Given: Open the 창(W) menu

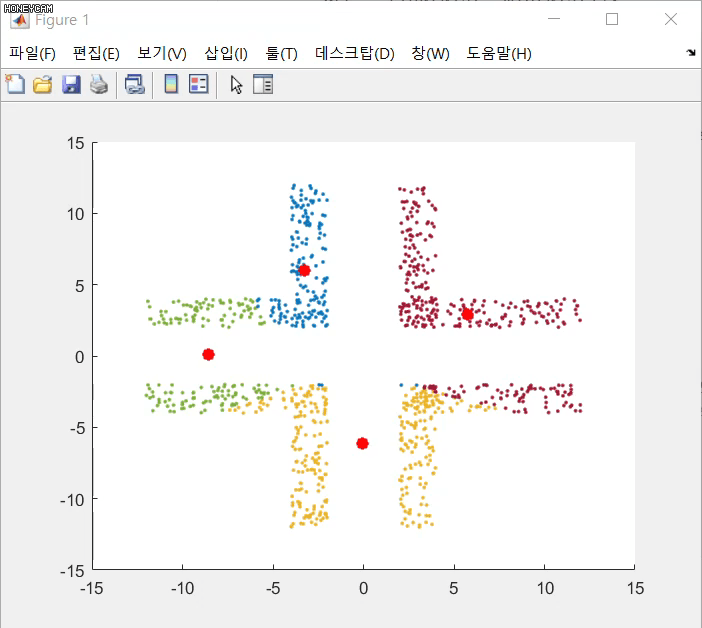Looking at the screenshot, I should [430, 53].
